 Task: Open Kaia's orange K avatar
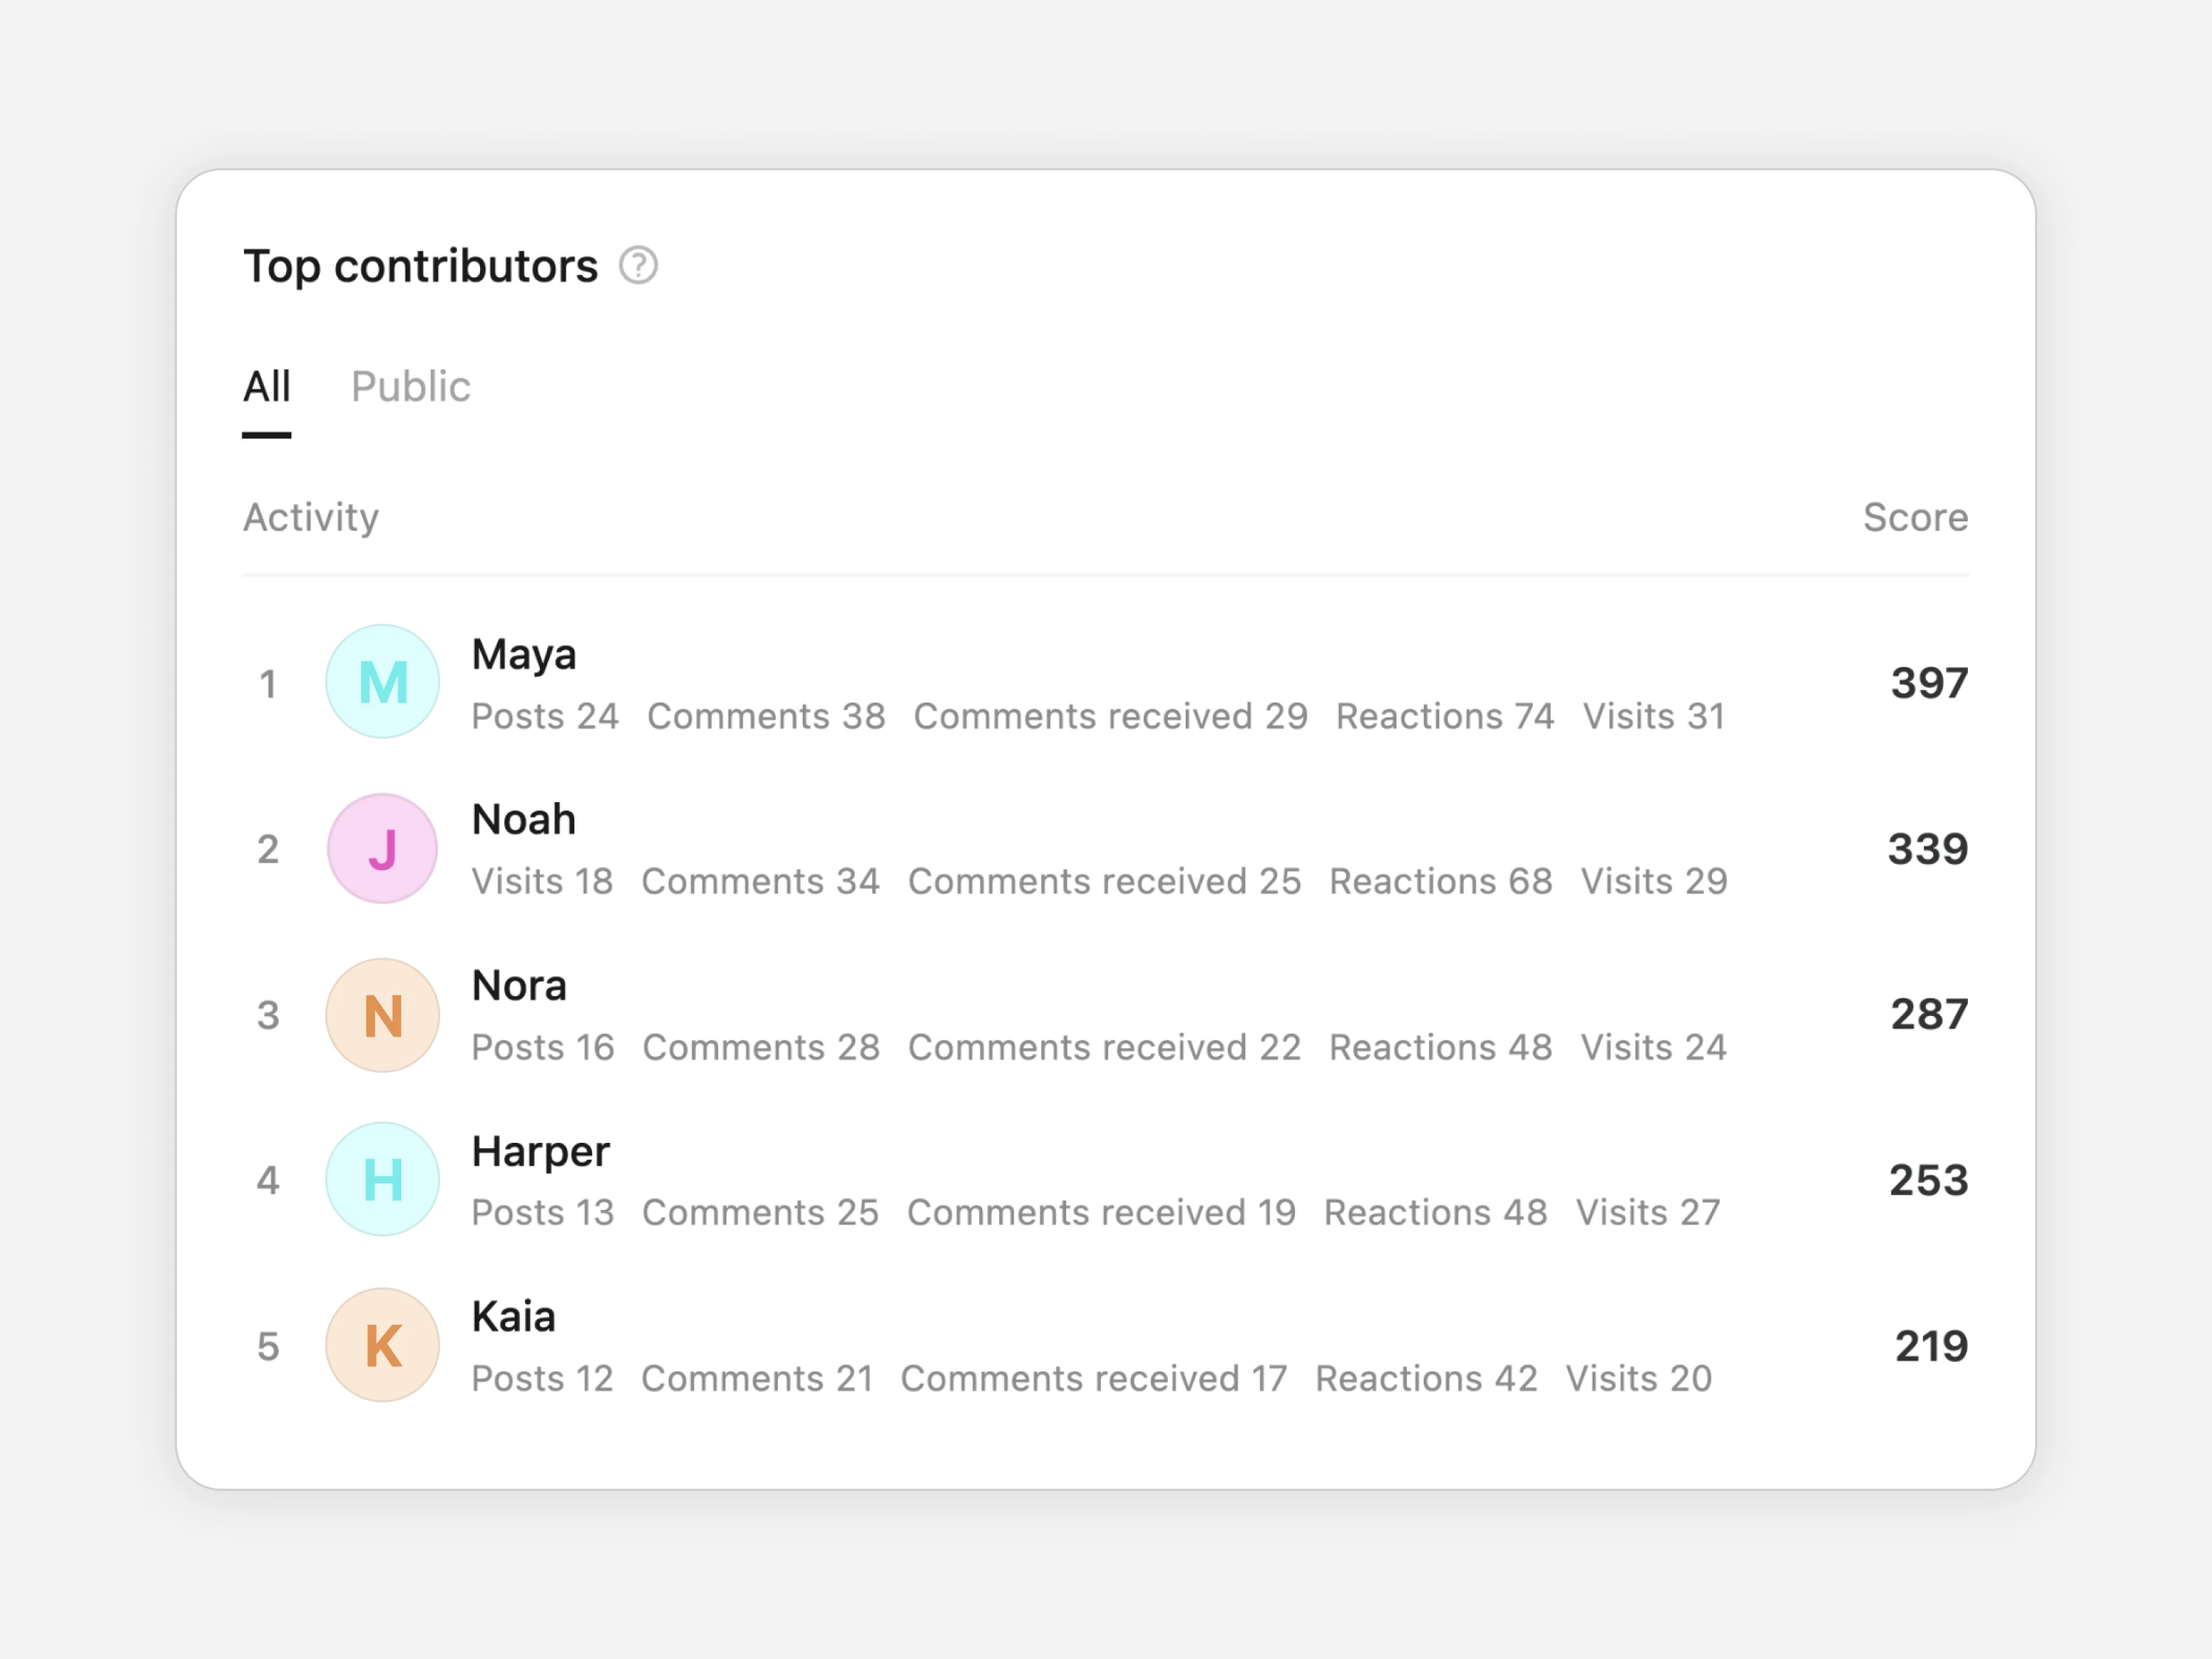(x=383, y=1345)
